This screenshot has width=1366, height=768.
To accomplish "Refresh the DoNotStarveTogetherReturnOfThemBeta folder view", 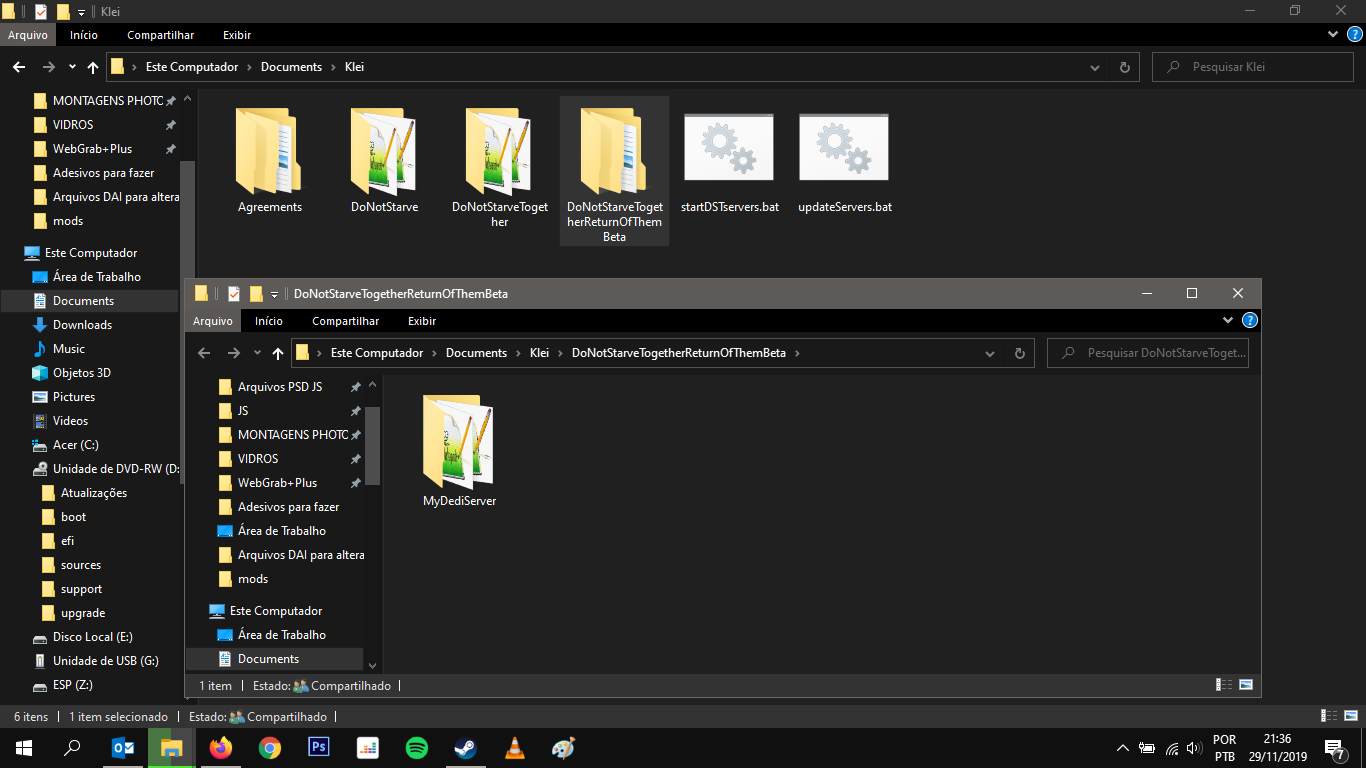I will click(1019, 353).
